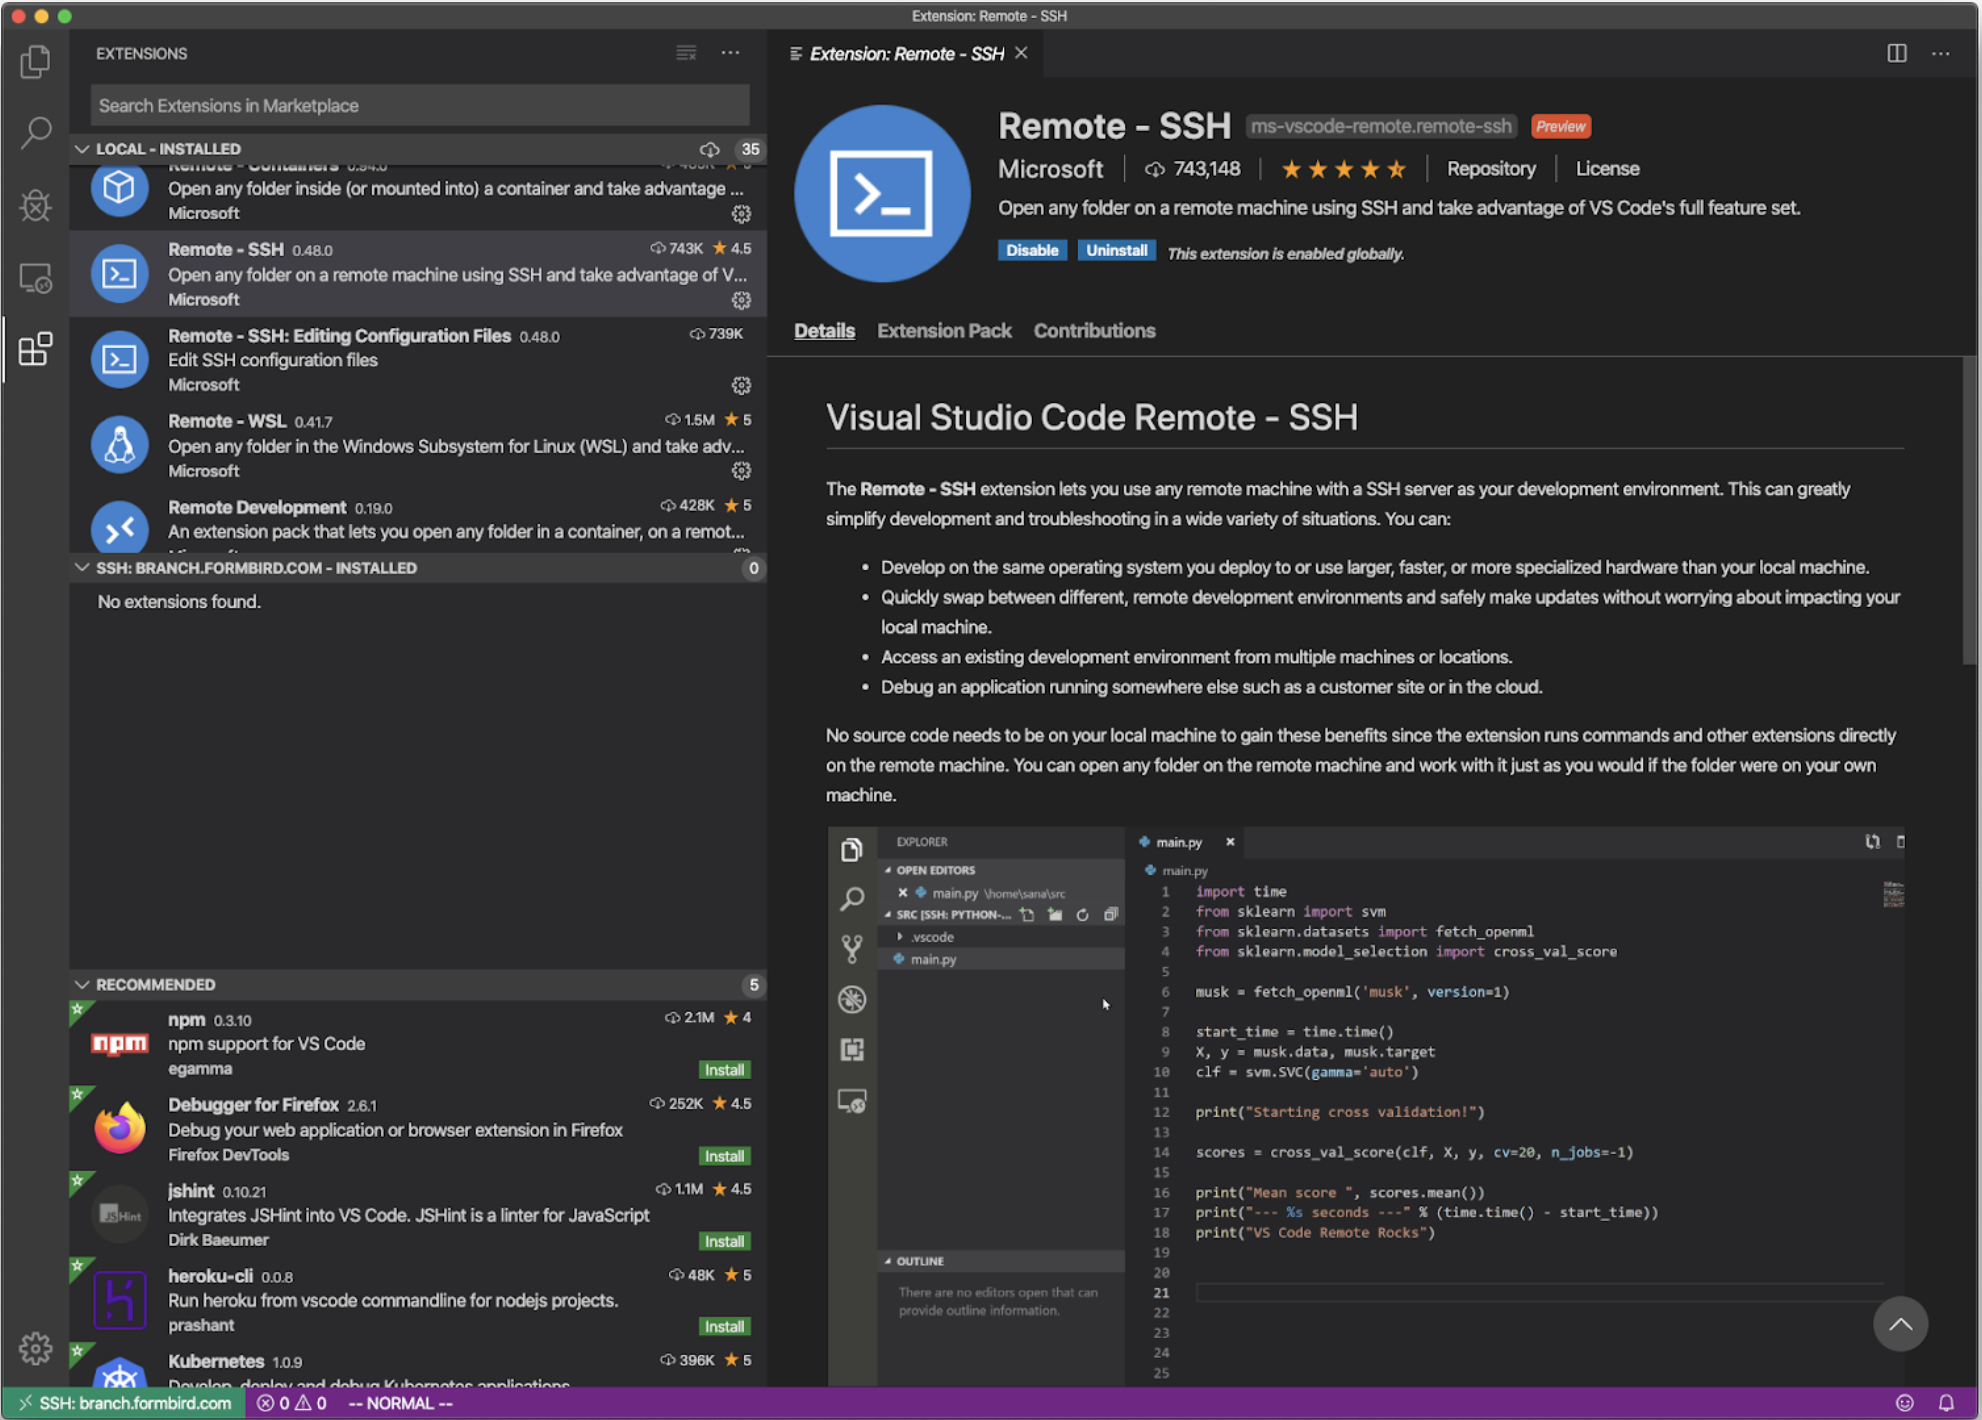Open editor more actions ellipsis
The width and height of the screenshot is (1982, 1420).
[x=1941, y=53]
